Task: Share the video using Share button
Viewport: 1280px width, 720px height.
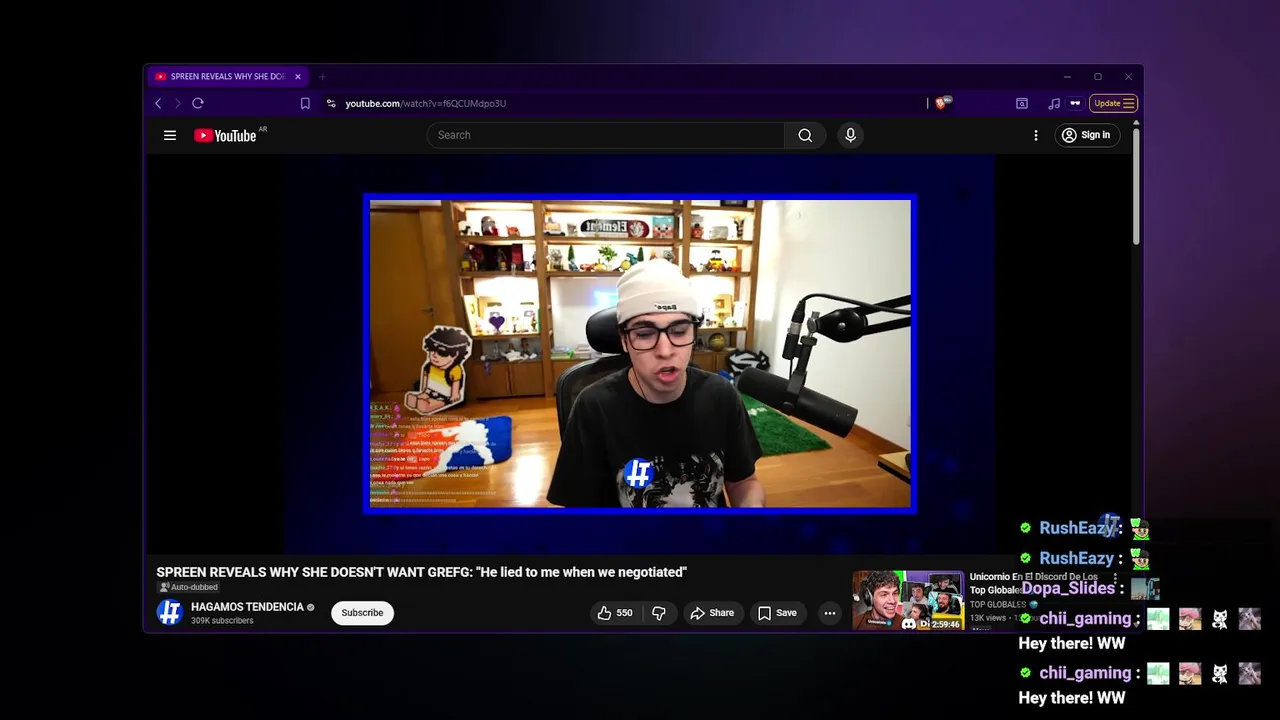Action: pyautogui.click(x=712, y=613)
